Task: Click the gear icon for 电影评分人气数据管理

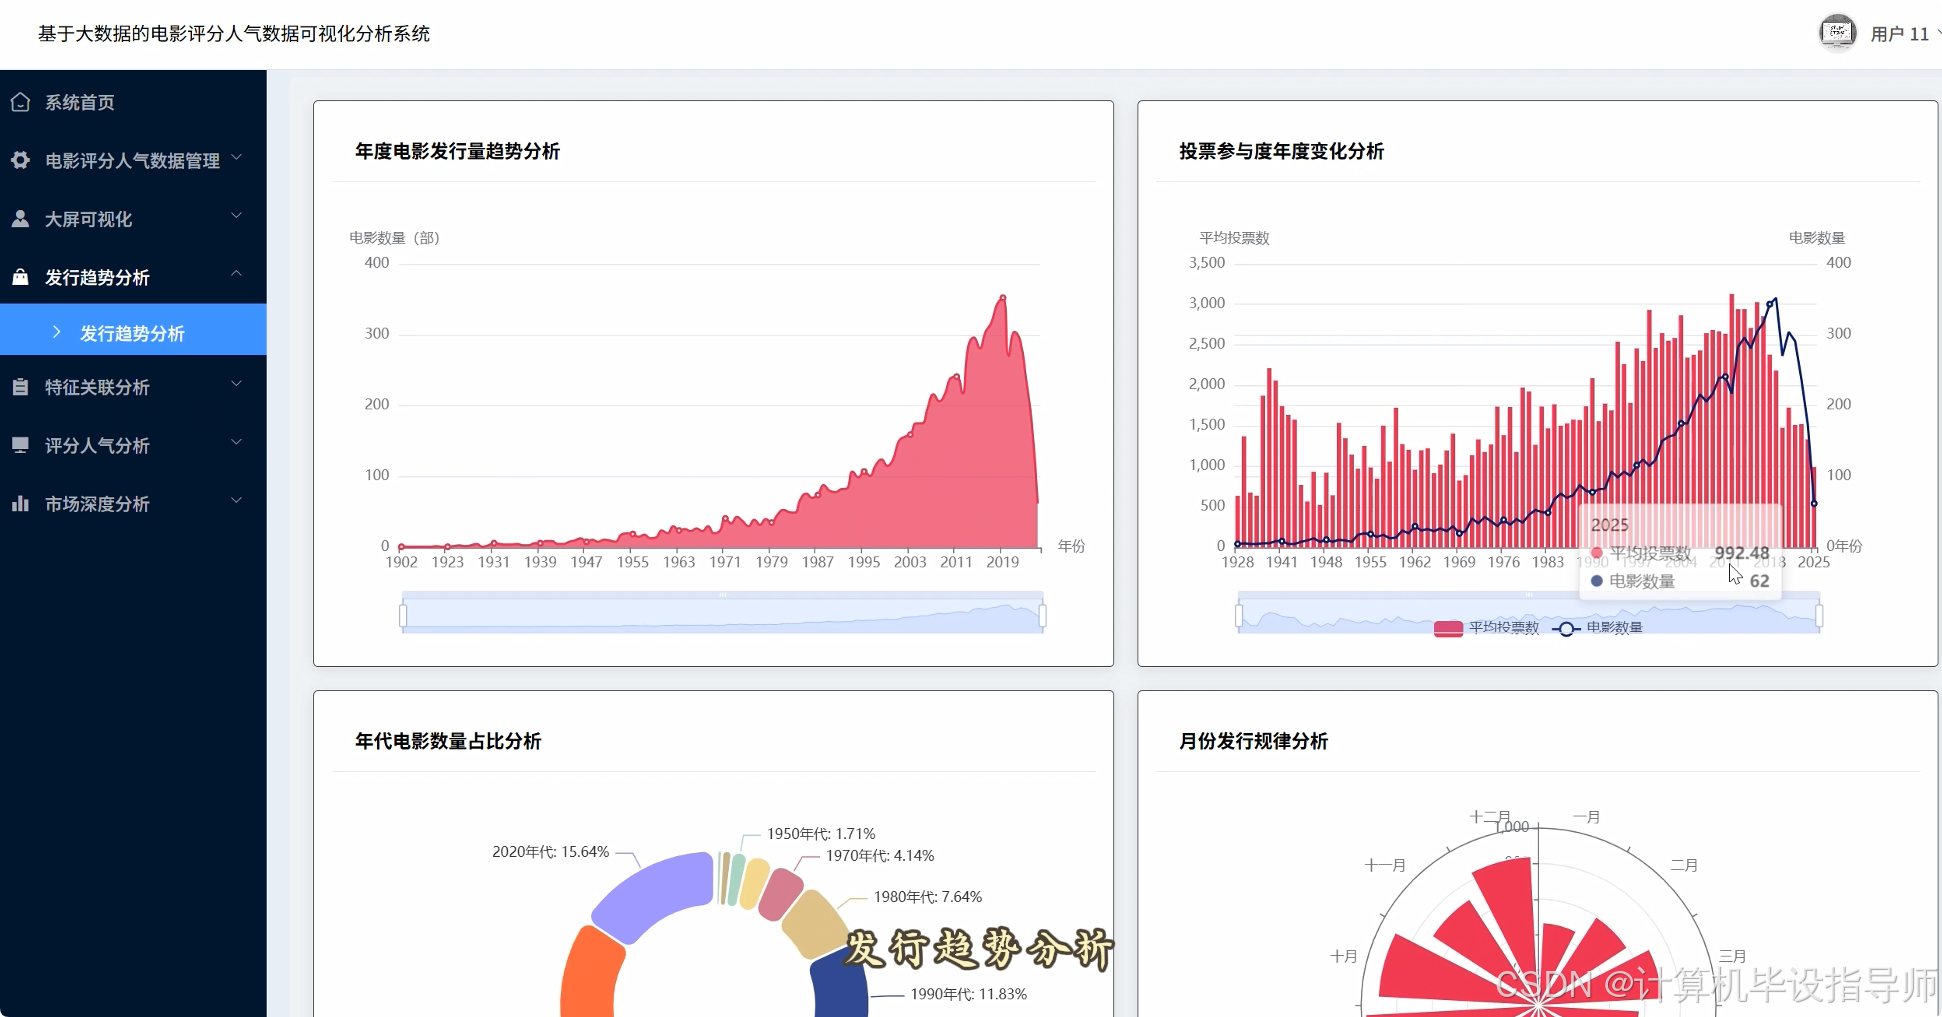Action: point(20,160)
